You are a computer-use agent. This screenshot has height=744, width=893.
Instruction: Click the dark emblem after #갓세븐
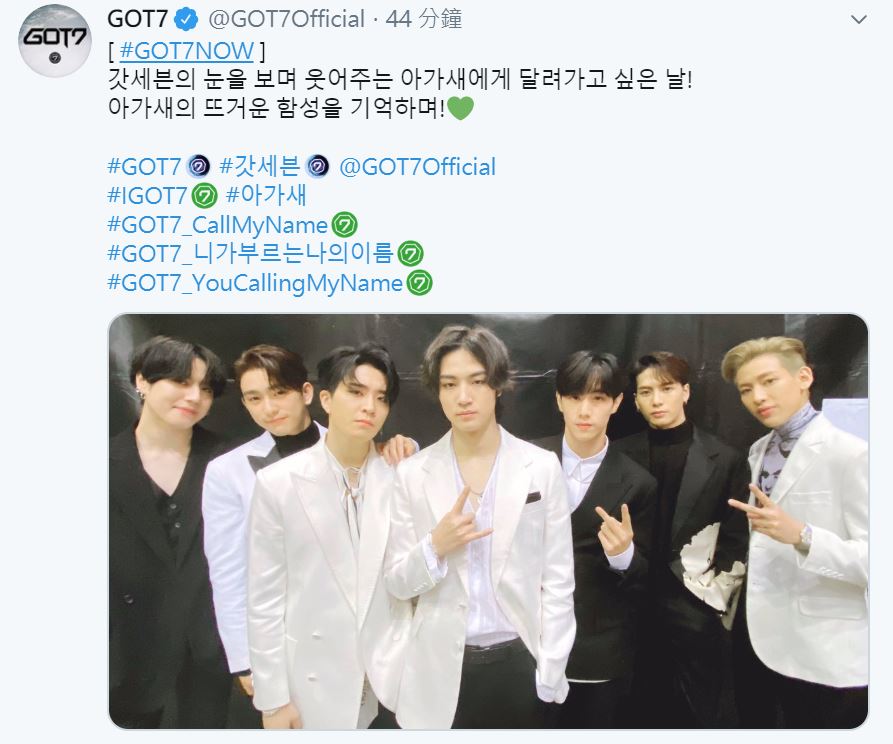click(317, 167)
